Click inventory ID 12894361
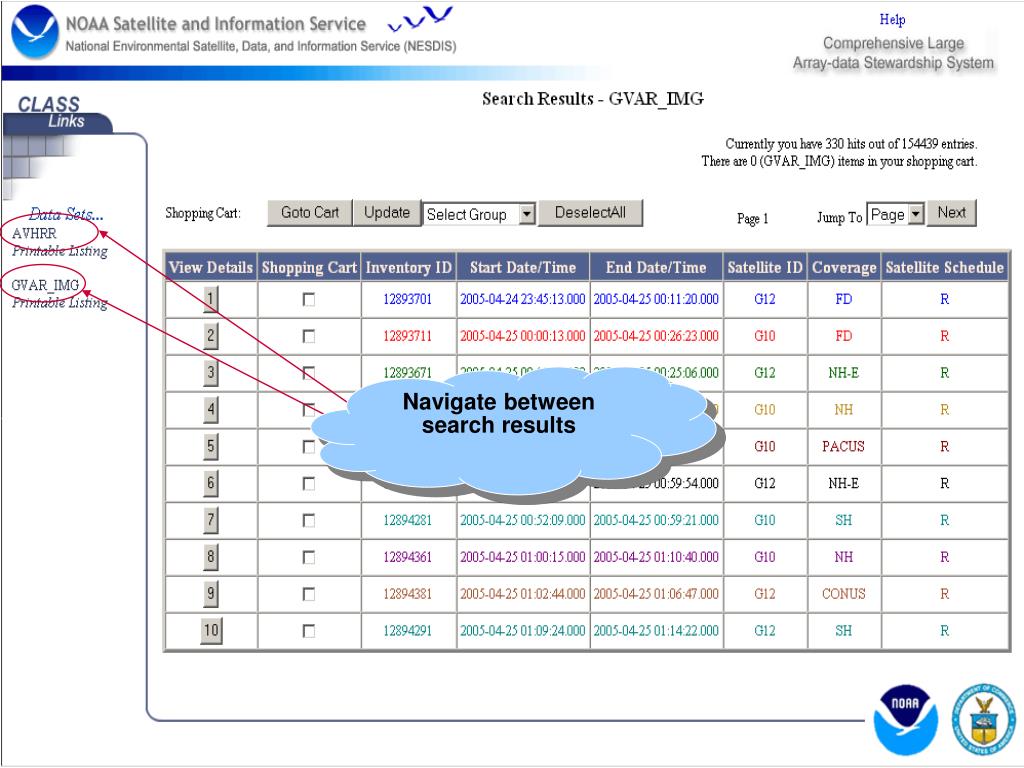Image resolution: width=1024 pixels, height=768 pixels. [408, 557]
